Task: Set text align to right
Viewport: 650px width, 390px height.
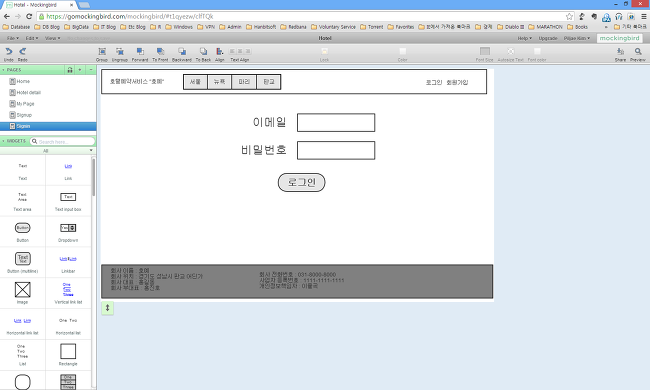Action: click(248, 51)
